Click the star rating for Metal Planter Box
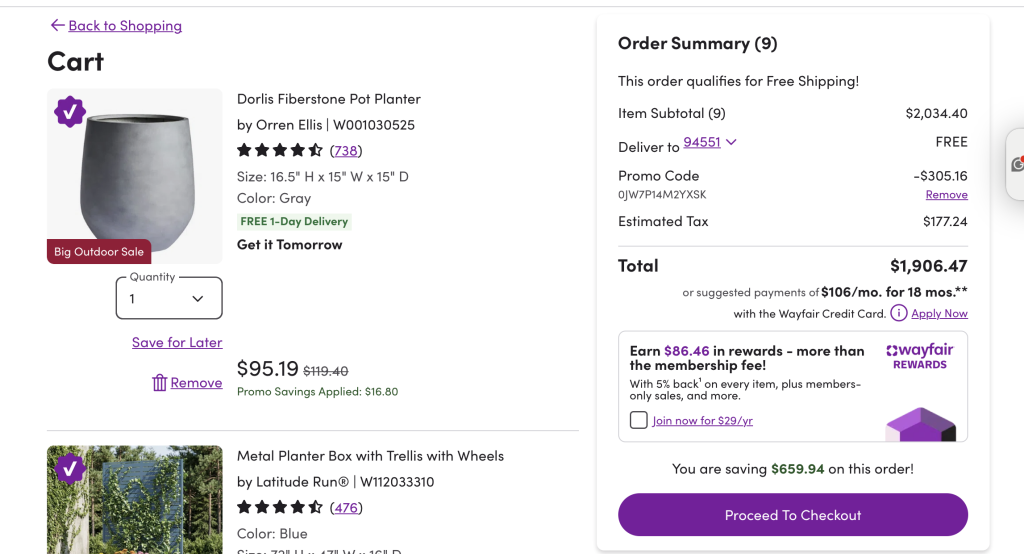The width and height of the screenshot is (1024, 554). [279, 507]
